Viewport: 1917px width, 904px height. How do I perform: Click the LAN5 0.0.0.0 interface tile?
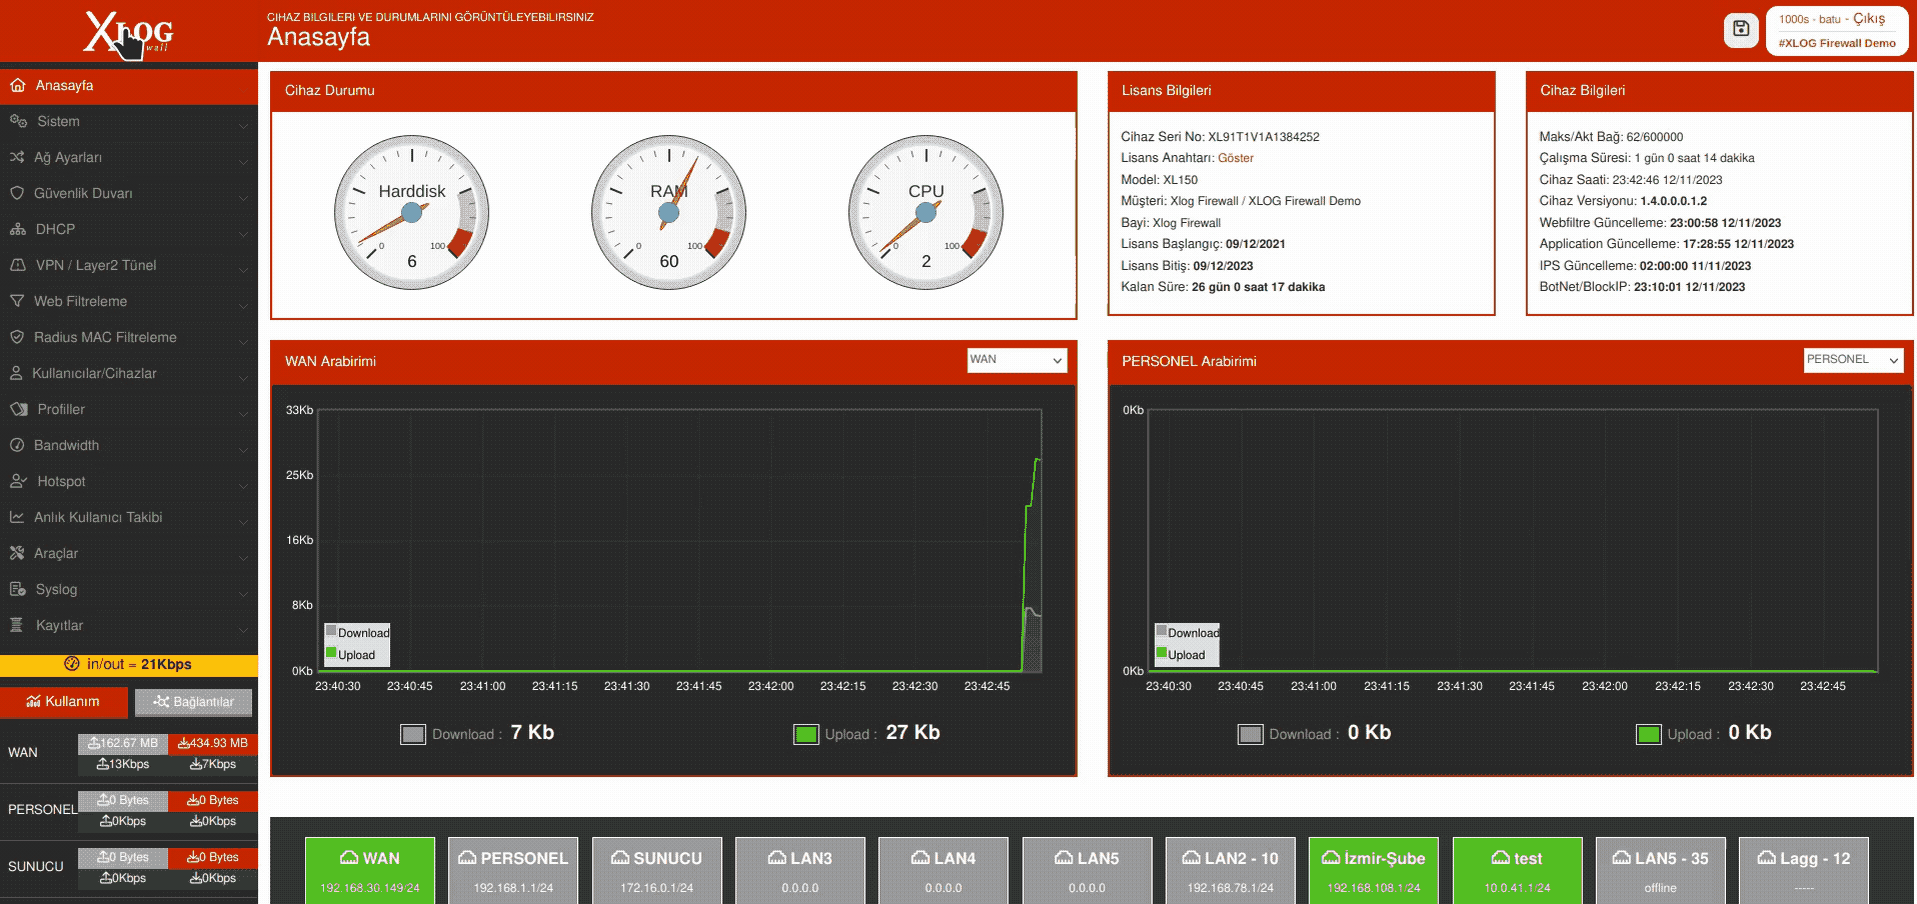point(1087,870)
